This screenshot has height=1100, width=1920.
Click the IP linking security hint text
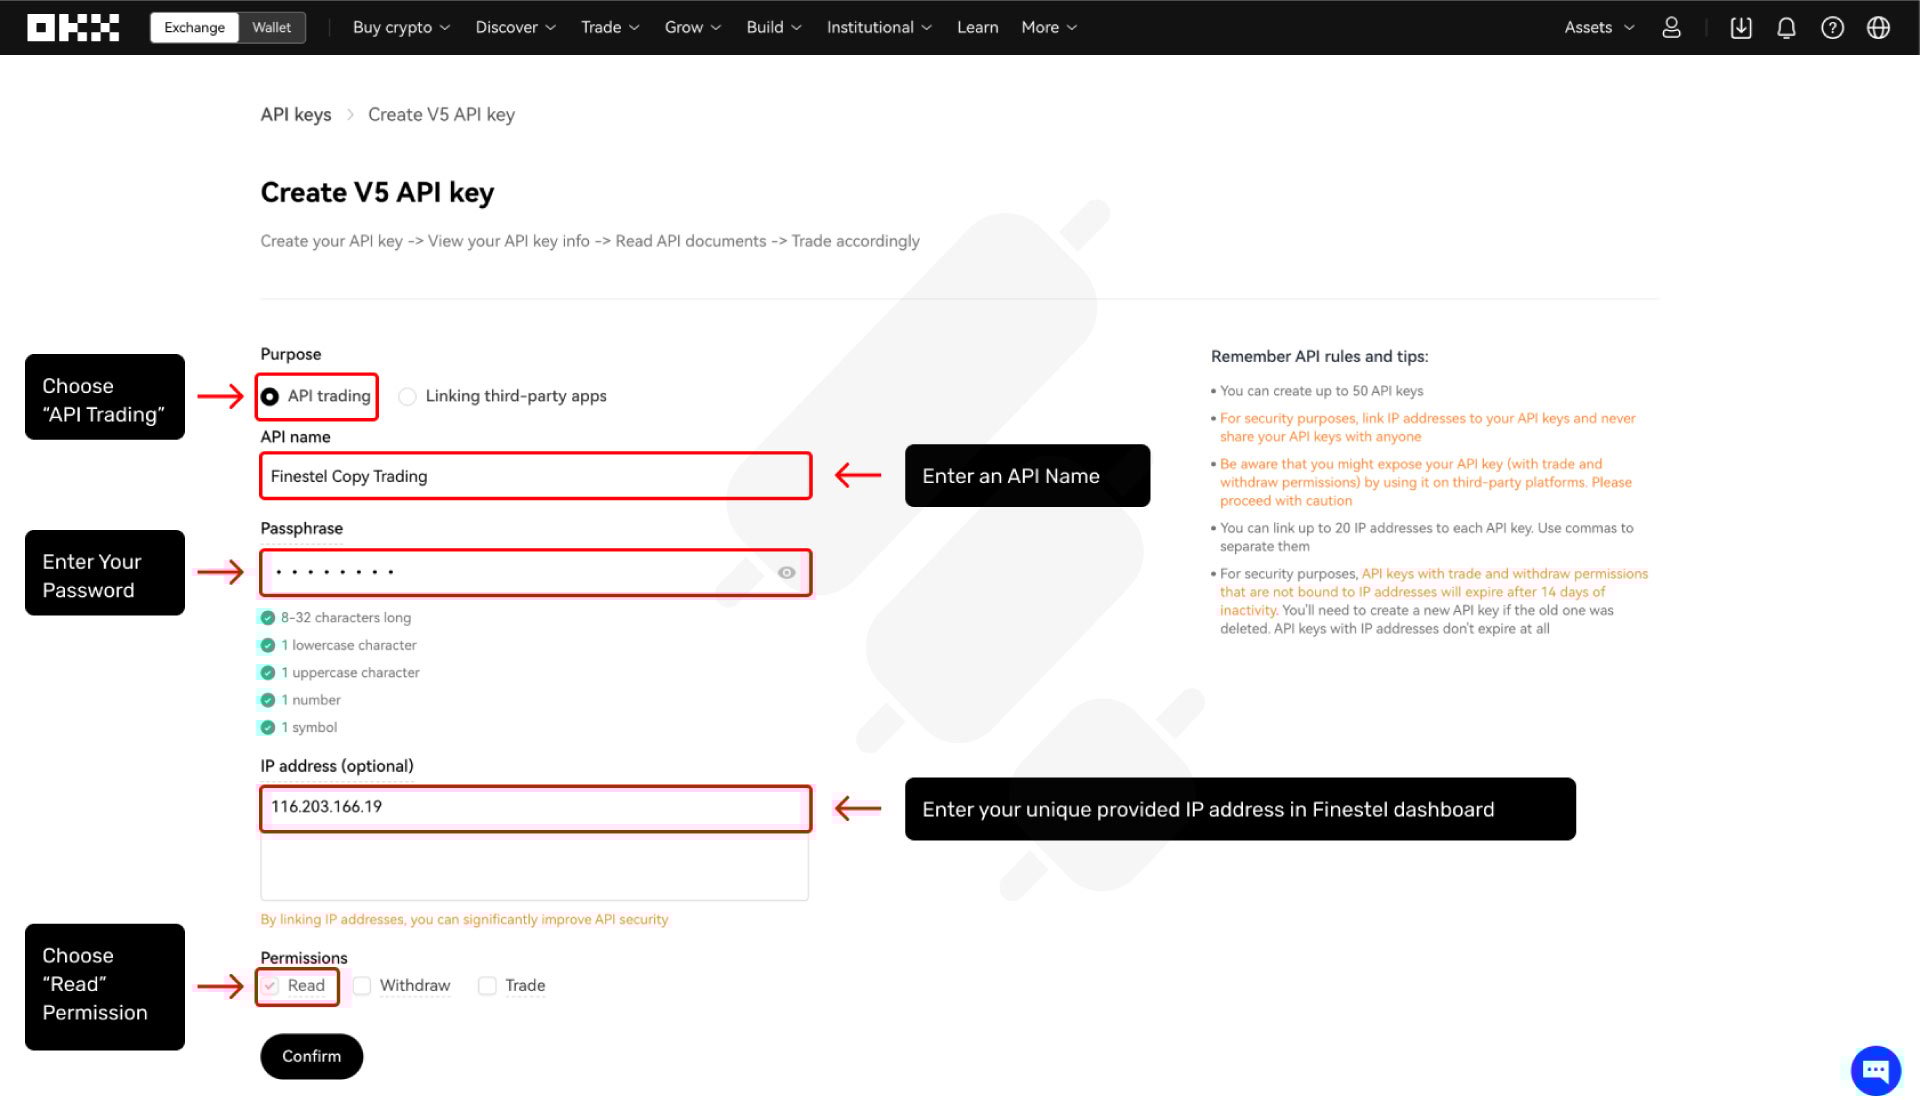pyautogui.click(x=464, y=919)
